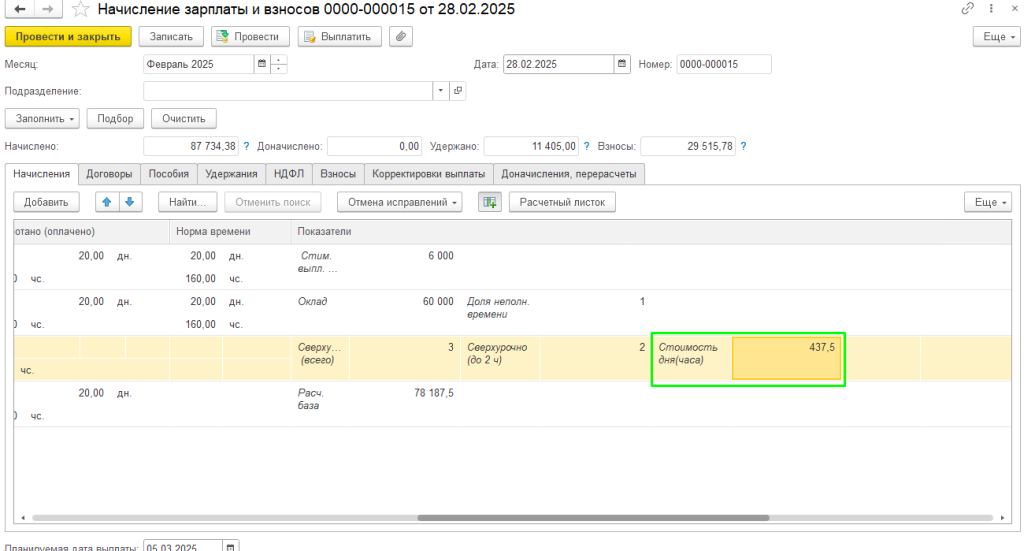Screen dimensions: 1024x551
Task: Show help for Взносы via question mark
Action: tap(743, 146)
